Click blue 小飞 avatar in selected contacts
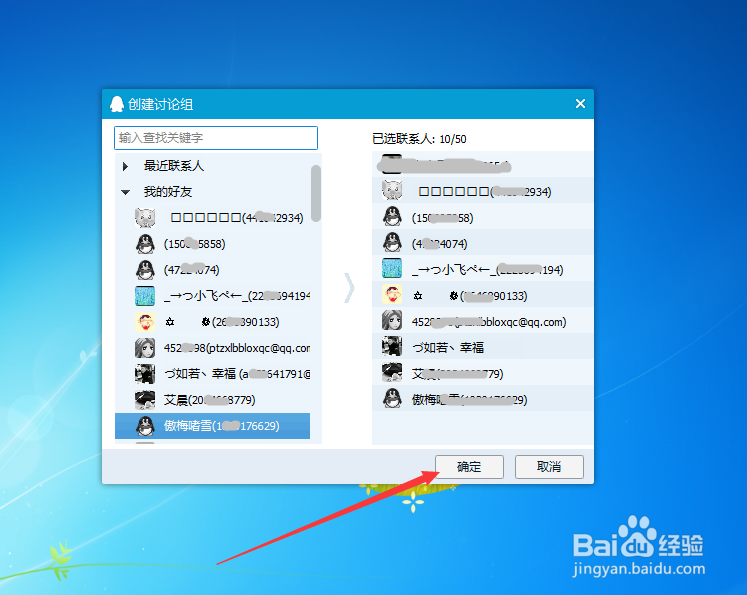This screenshot has height=595, width=747. (x=392, y=268)
